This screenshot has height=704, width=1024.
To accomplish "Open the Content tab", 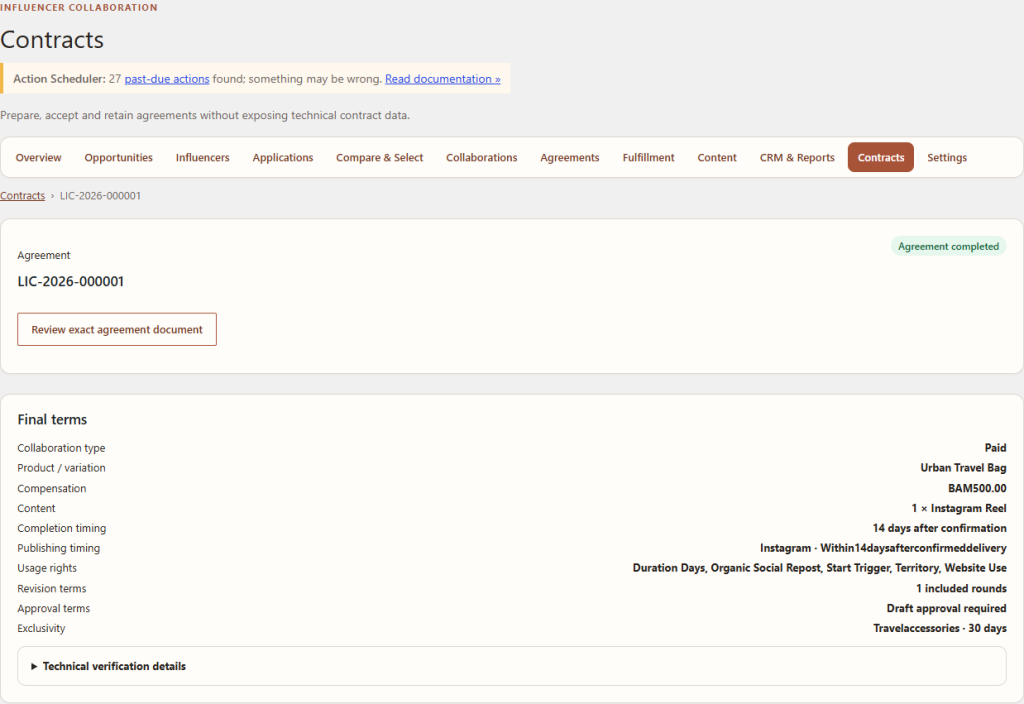I will (x=717, y=157).
